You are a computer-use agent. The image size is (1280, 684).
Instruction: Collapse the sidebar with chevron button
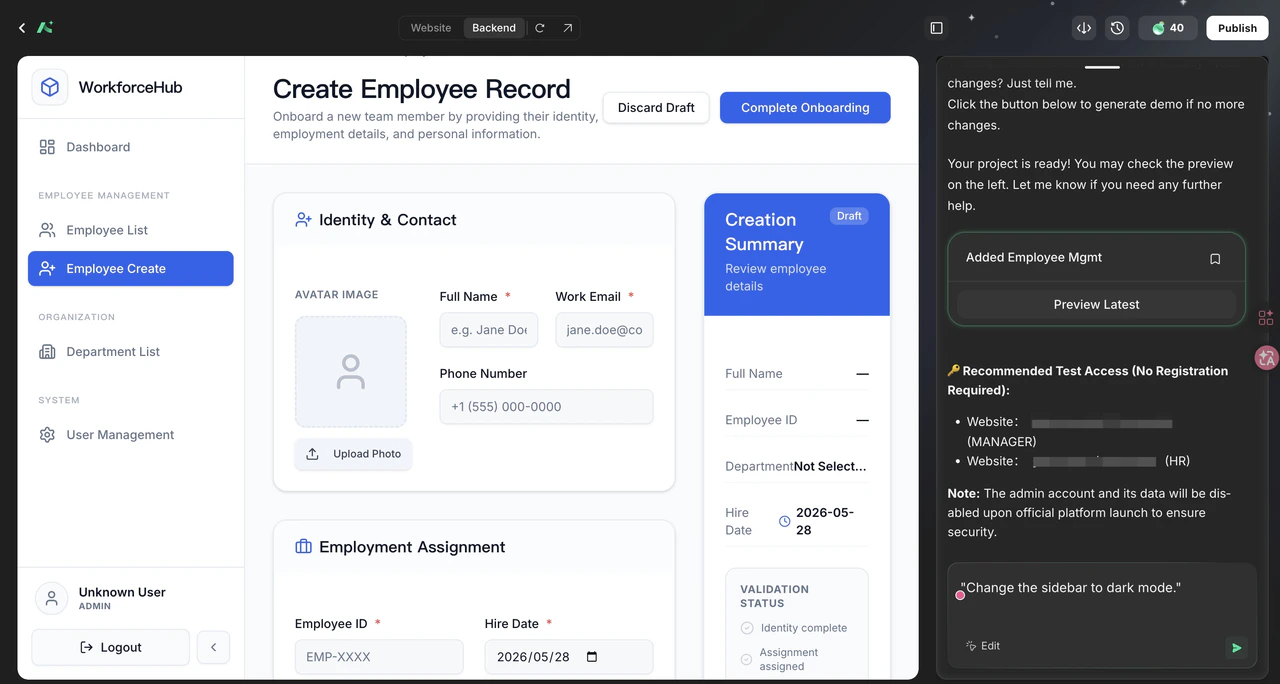point(213,647)
